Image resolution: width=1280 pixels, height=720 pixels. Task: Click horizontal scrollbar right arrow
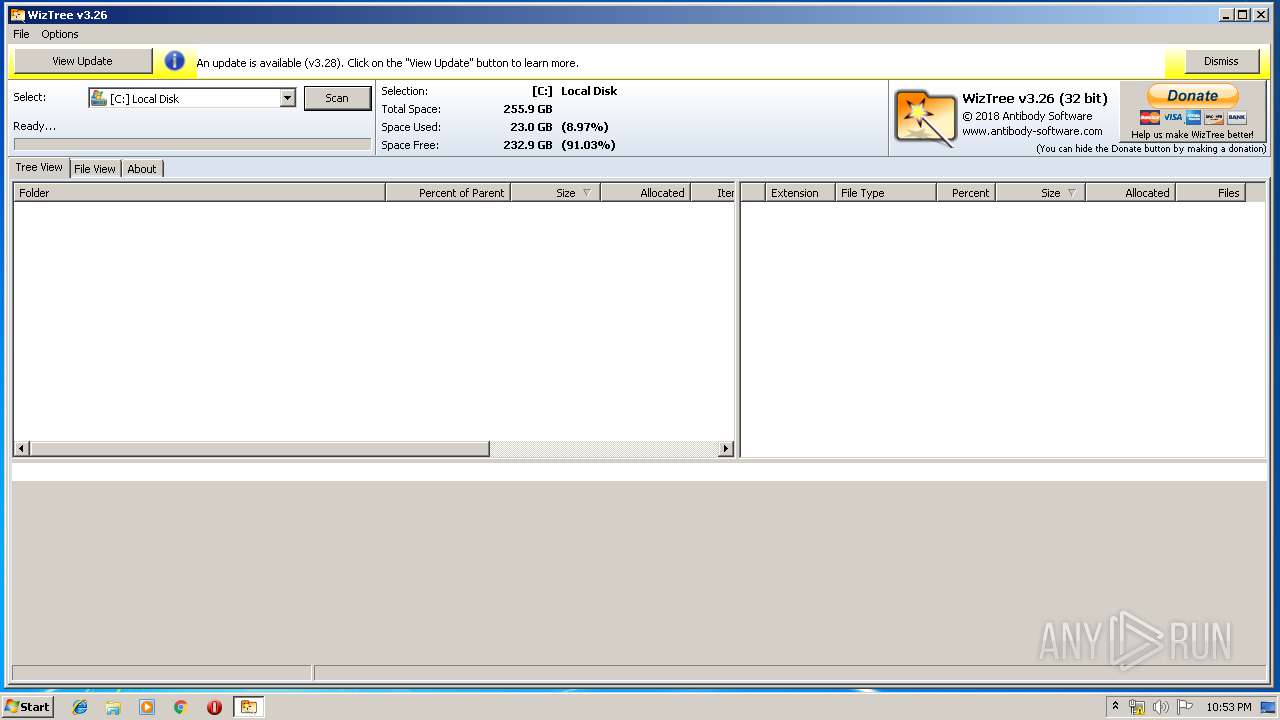[x=726, y=449]
